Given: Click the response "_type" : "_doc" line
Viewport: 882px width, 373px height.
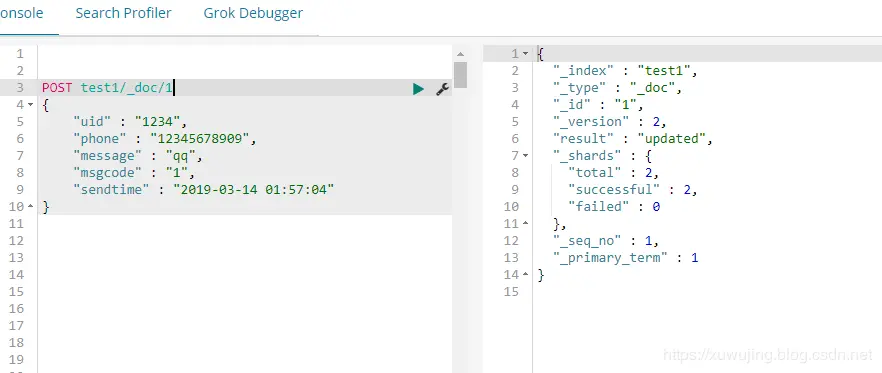Looking at the screenshot, I should point(618,88).
